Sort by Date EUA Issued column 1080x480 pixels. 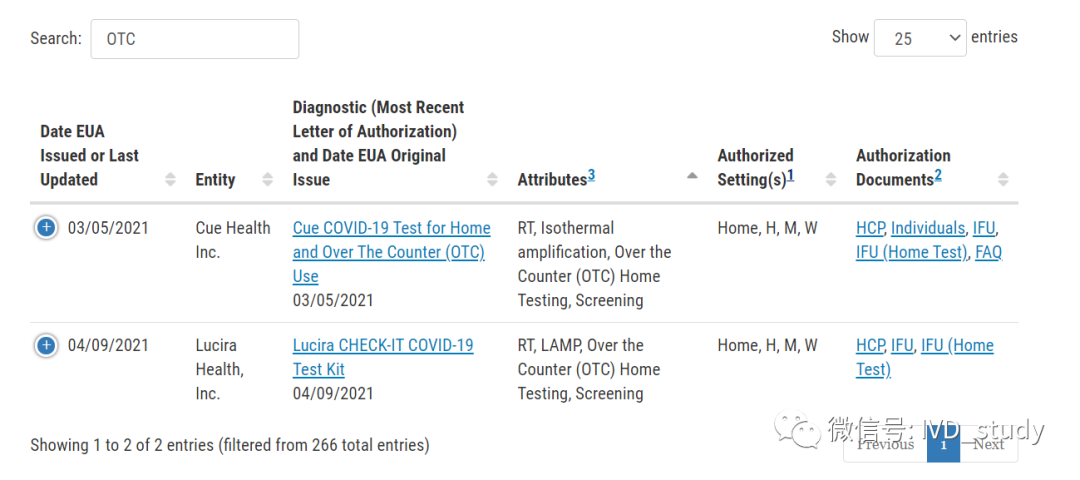pyautogui.click(x=170, y=180)
